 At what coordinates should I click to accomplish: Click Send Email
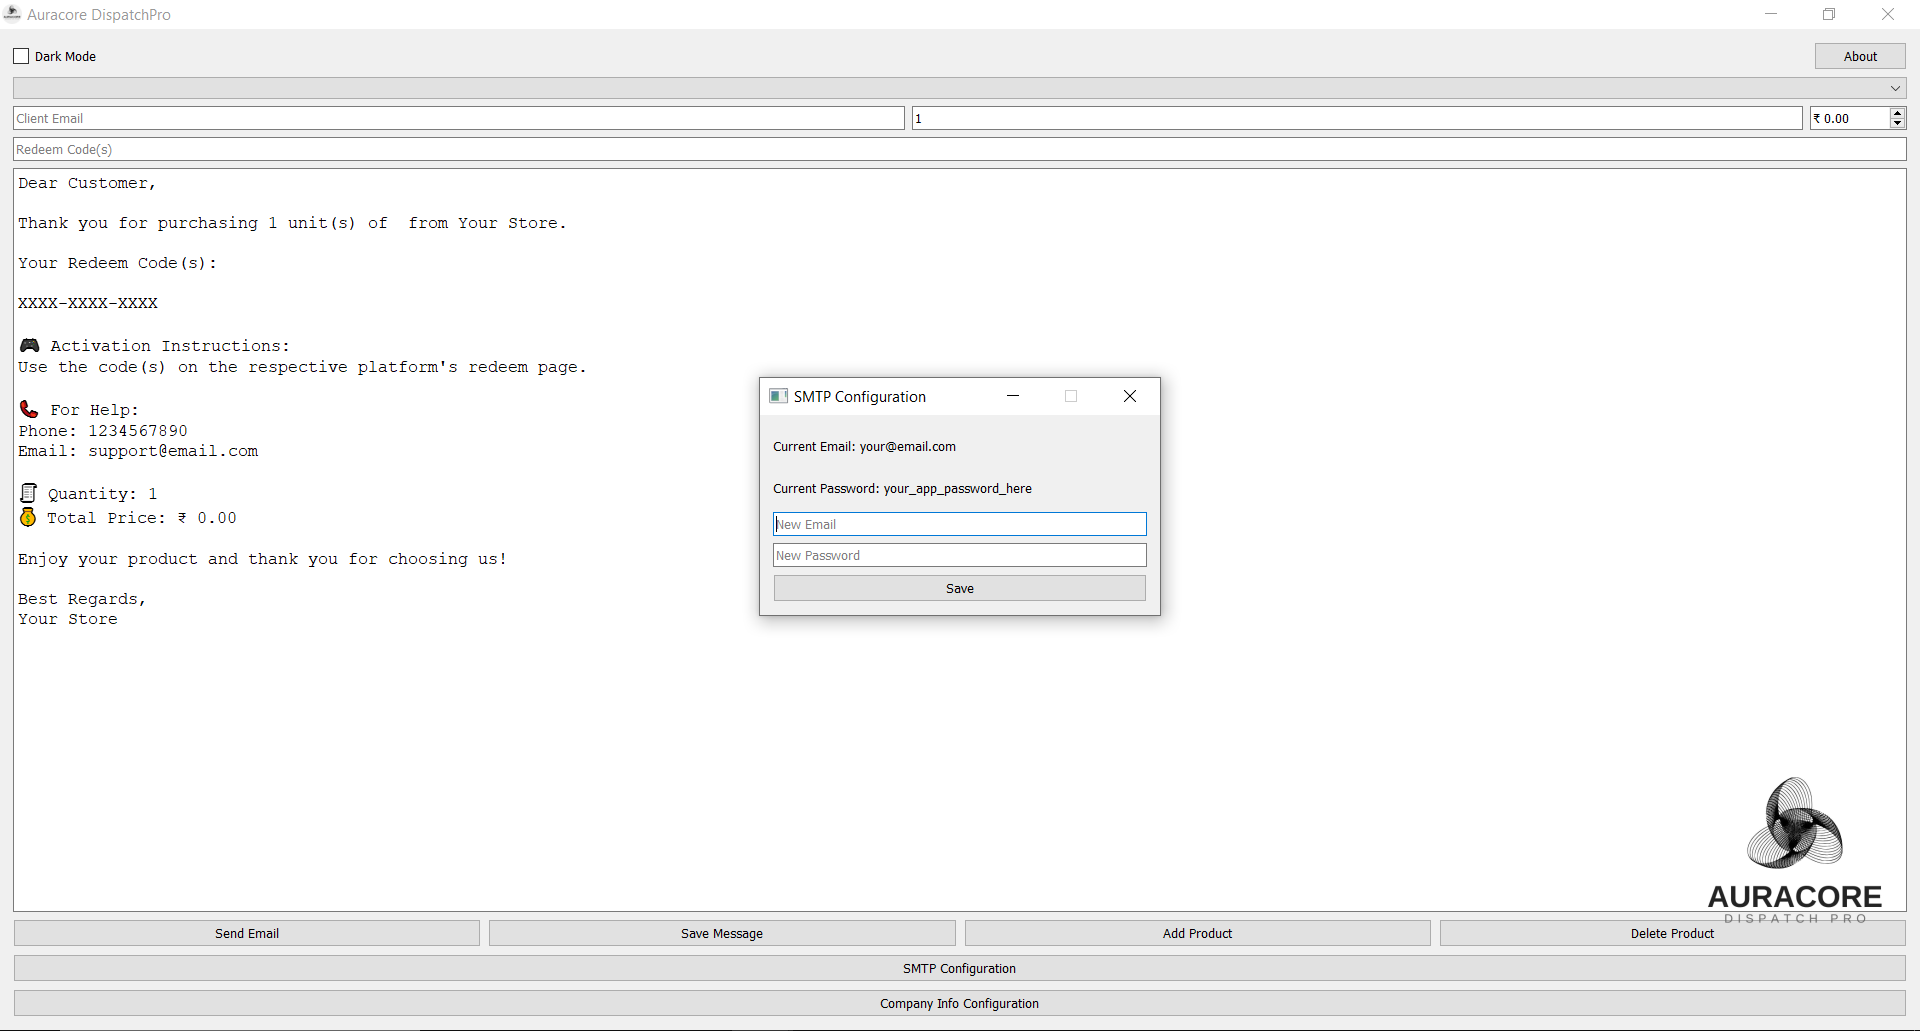pos(246,933)
